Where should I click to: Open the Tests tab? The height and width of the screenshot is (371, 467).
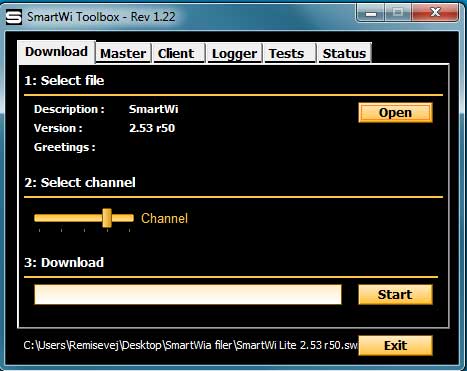(x=290, y=53)
